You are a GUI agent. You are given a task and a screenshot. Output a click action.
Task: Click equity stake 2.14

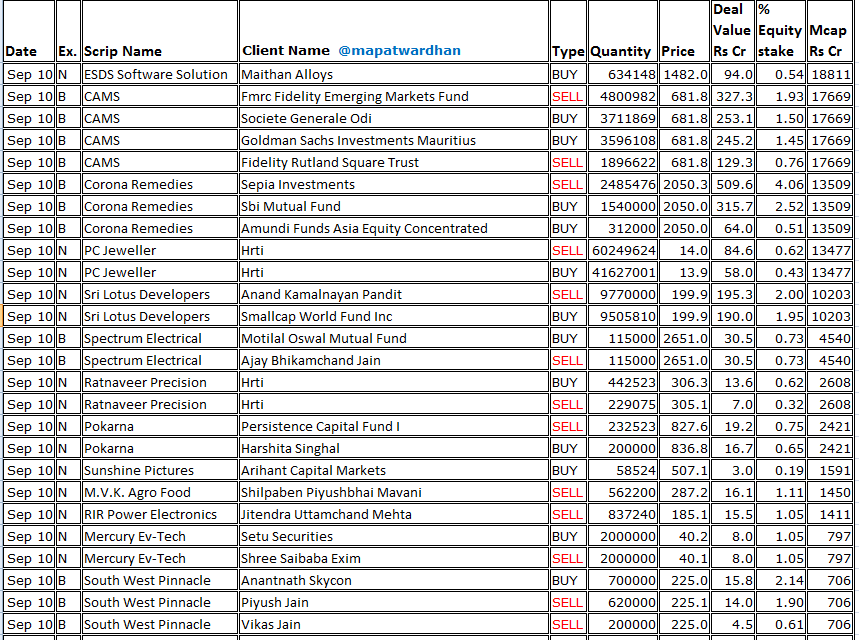click(x=781, y=580)
